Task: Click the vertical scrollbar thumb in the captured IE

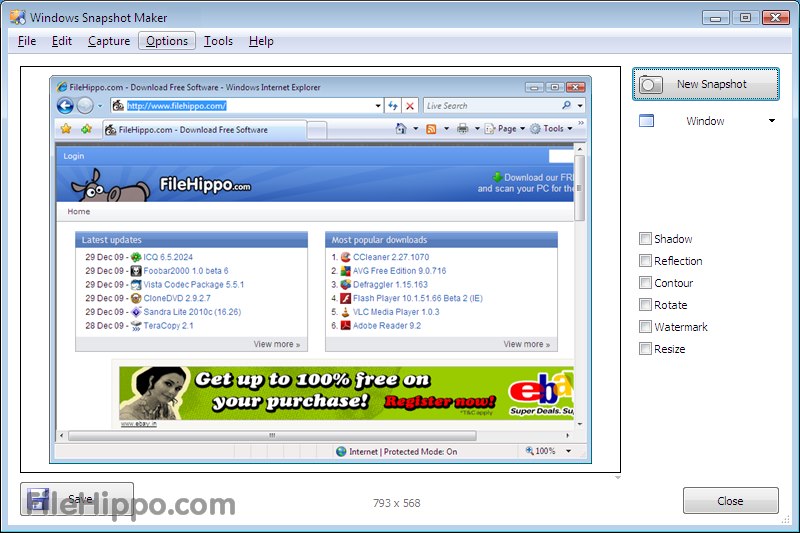Action: pos(579,188)
